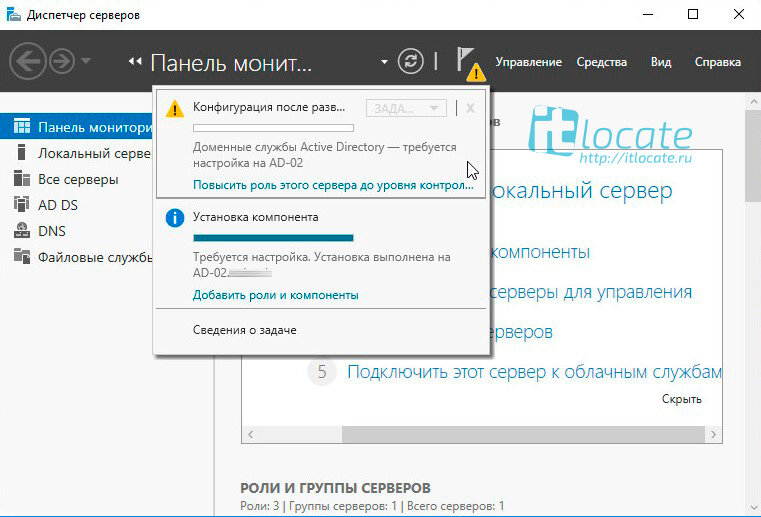This screenshot has height=517, width=761.
Task: Click vertical scrollbar down arrow
Action: [x=754, y=508]
